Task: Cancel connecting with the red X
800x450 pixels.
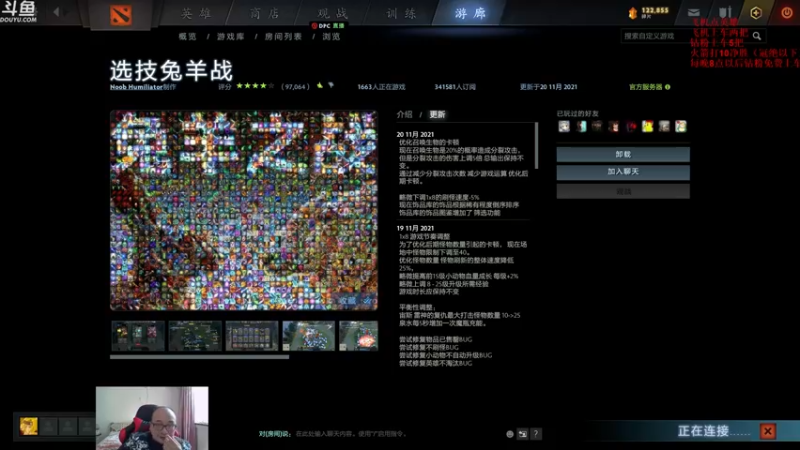Action: point(767,432)
